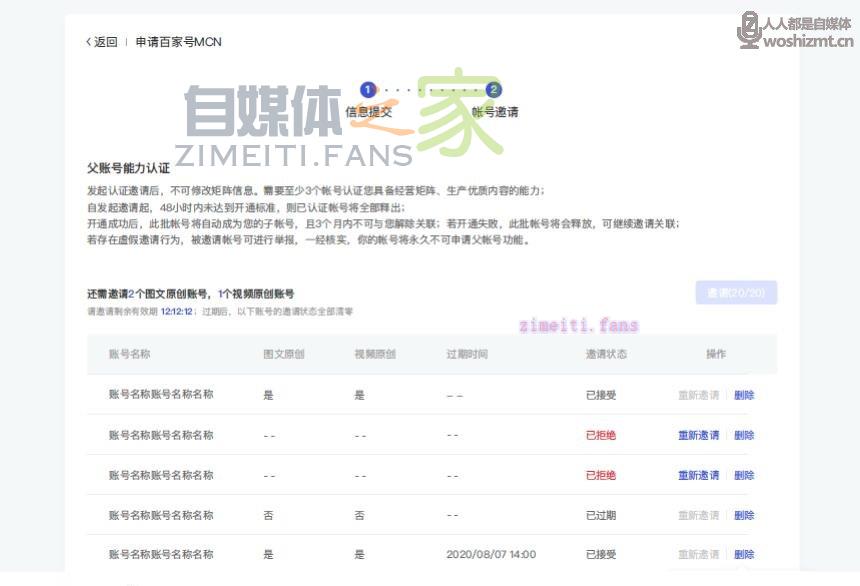
Task: Click 重新邀请 in the 已过期 row
Action: click(x=698, y=515)
